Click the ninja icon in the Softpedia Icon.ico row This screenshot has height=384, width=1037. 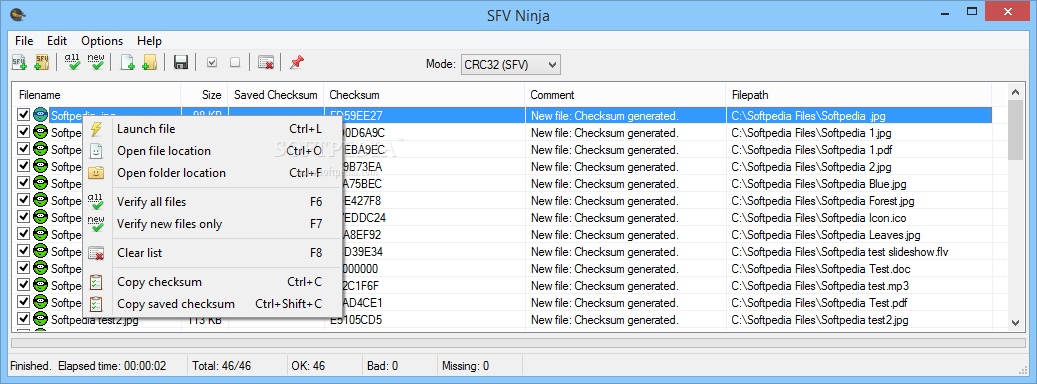(40, 217)
